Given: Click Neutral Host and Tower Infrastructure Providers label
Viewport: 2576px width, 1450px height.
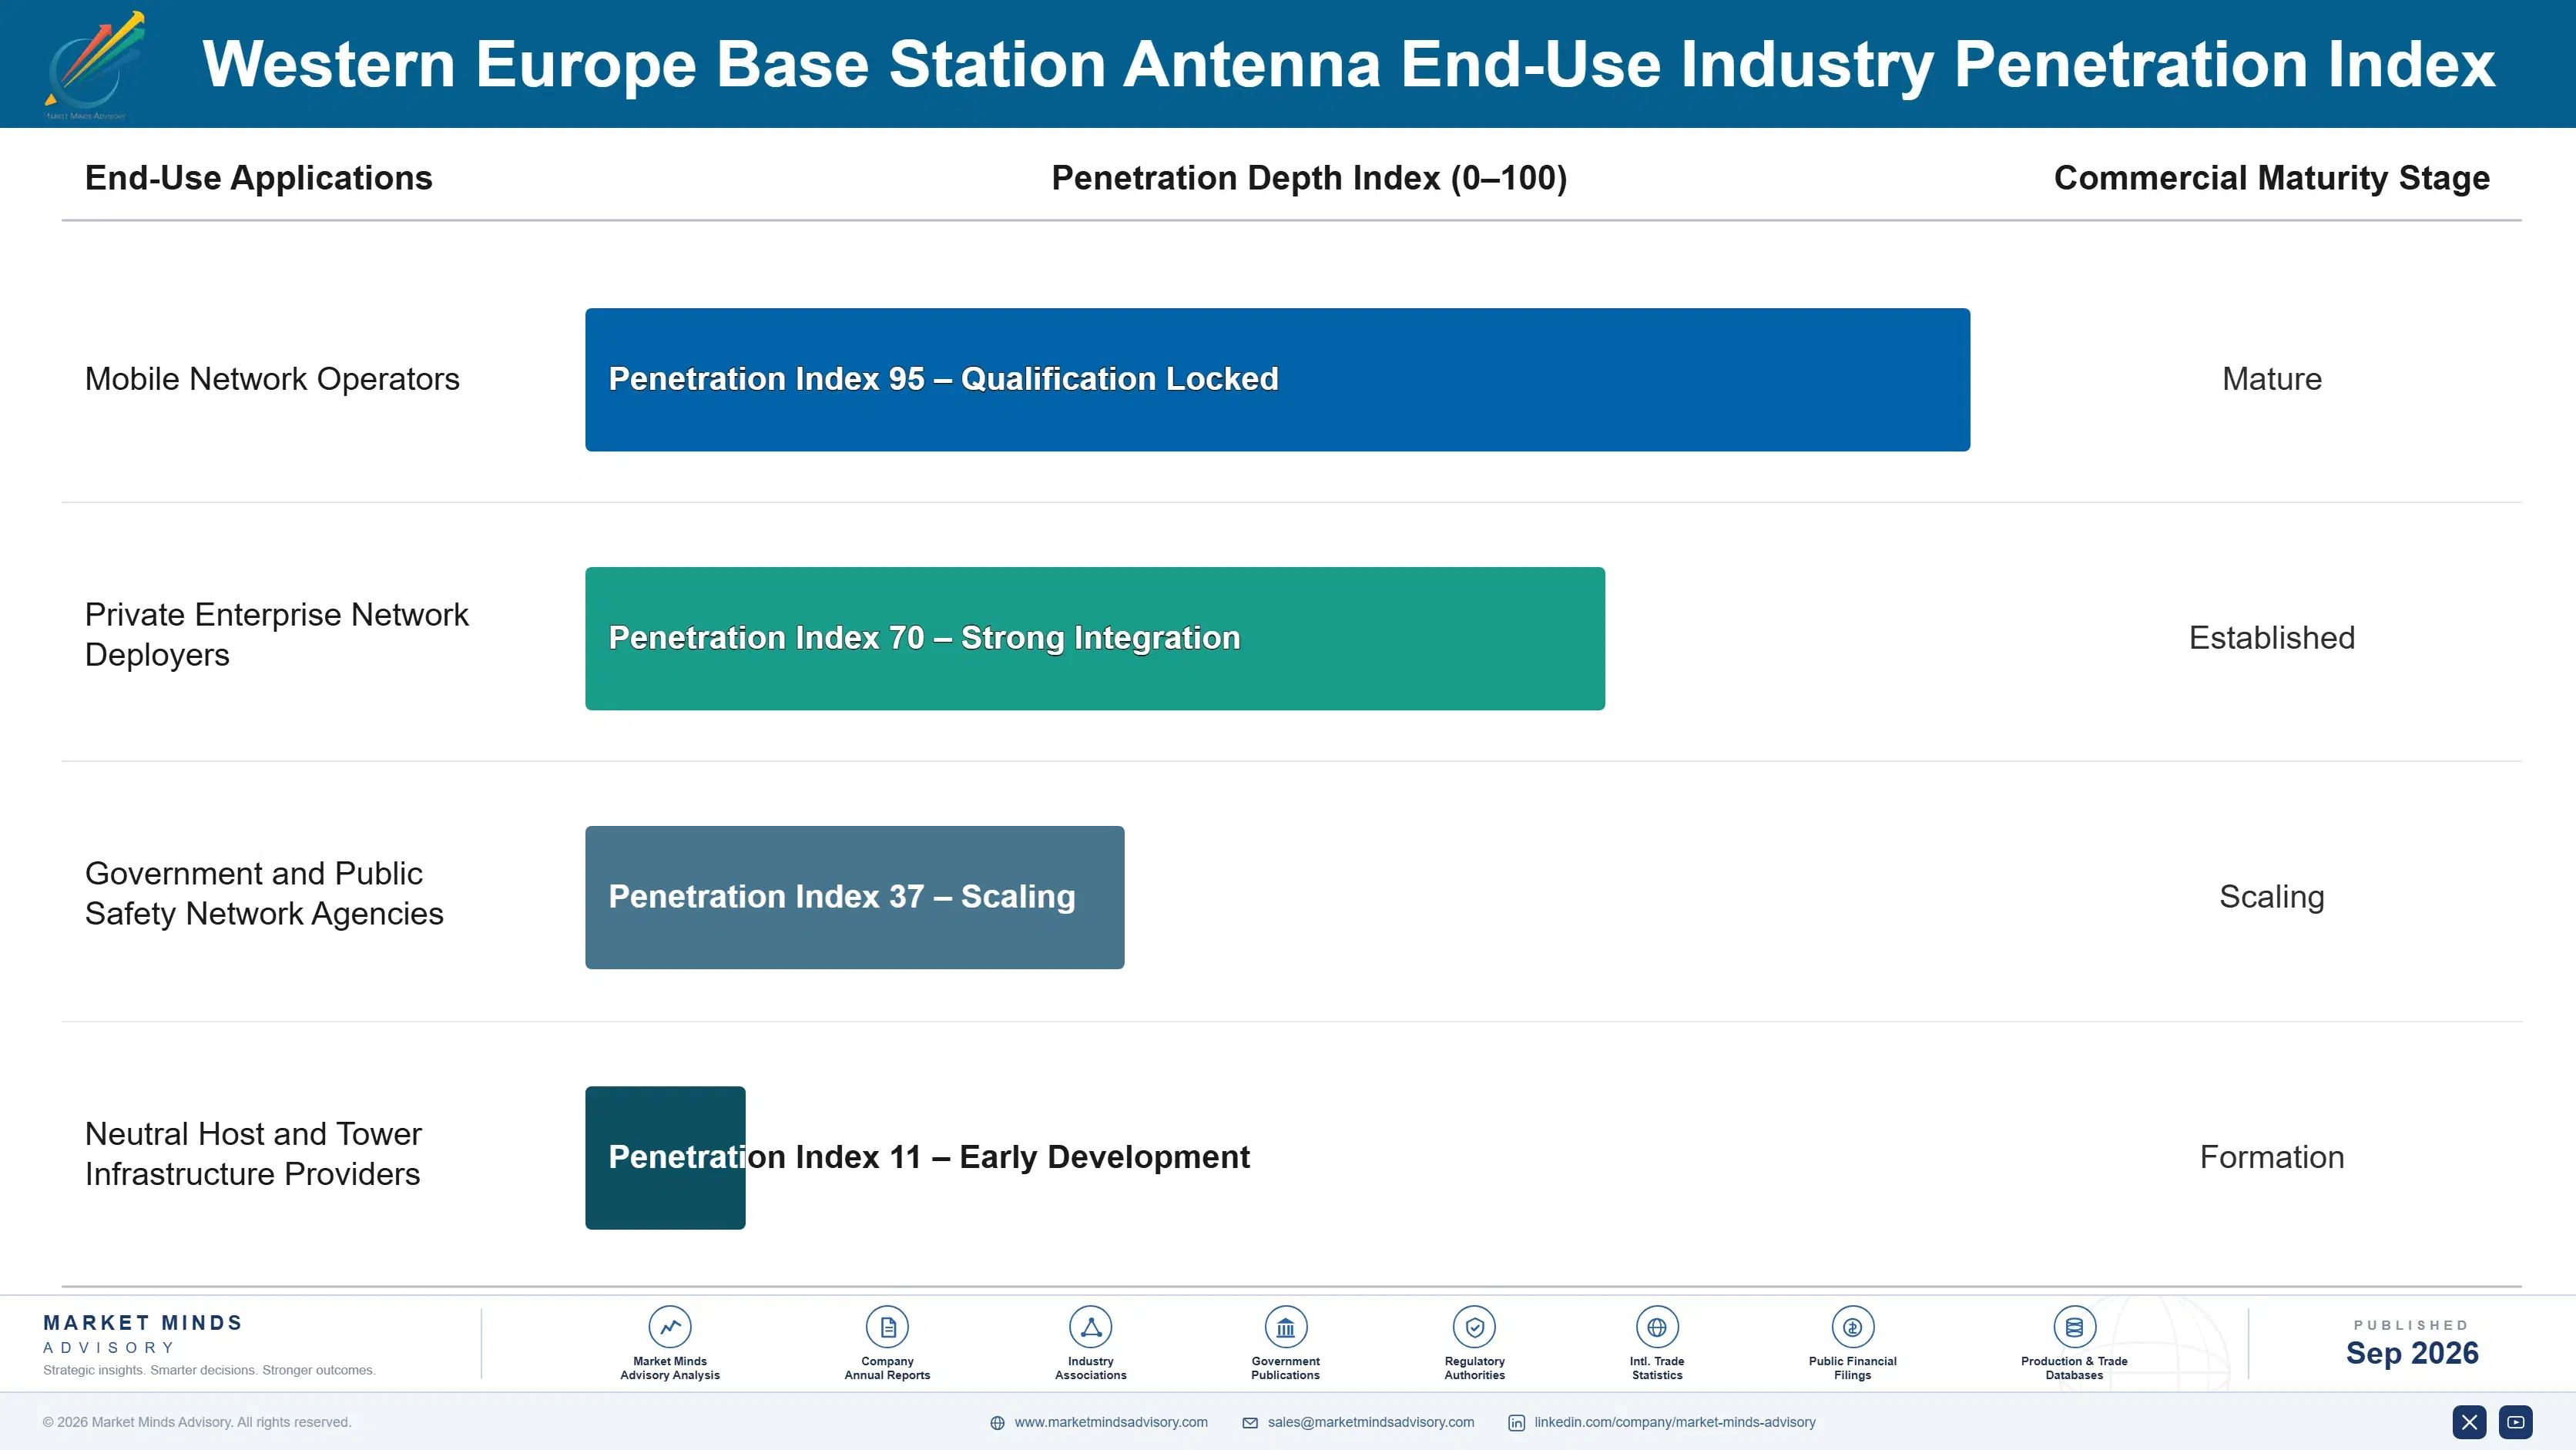Looking at the screenshot, I should pos(253,1153).
